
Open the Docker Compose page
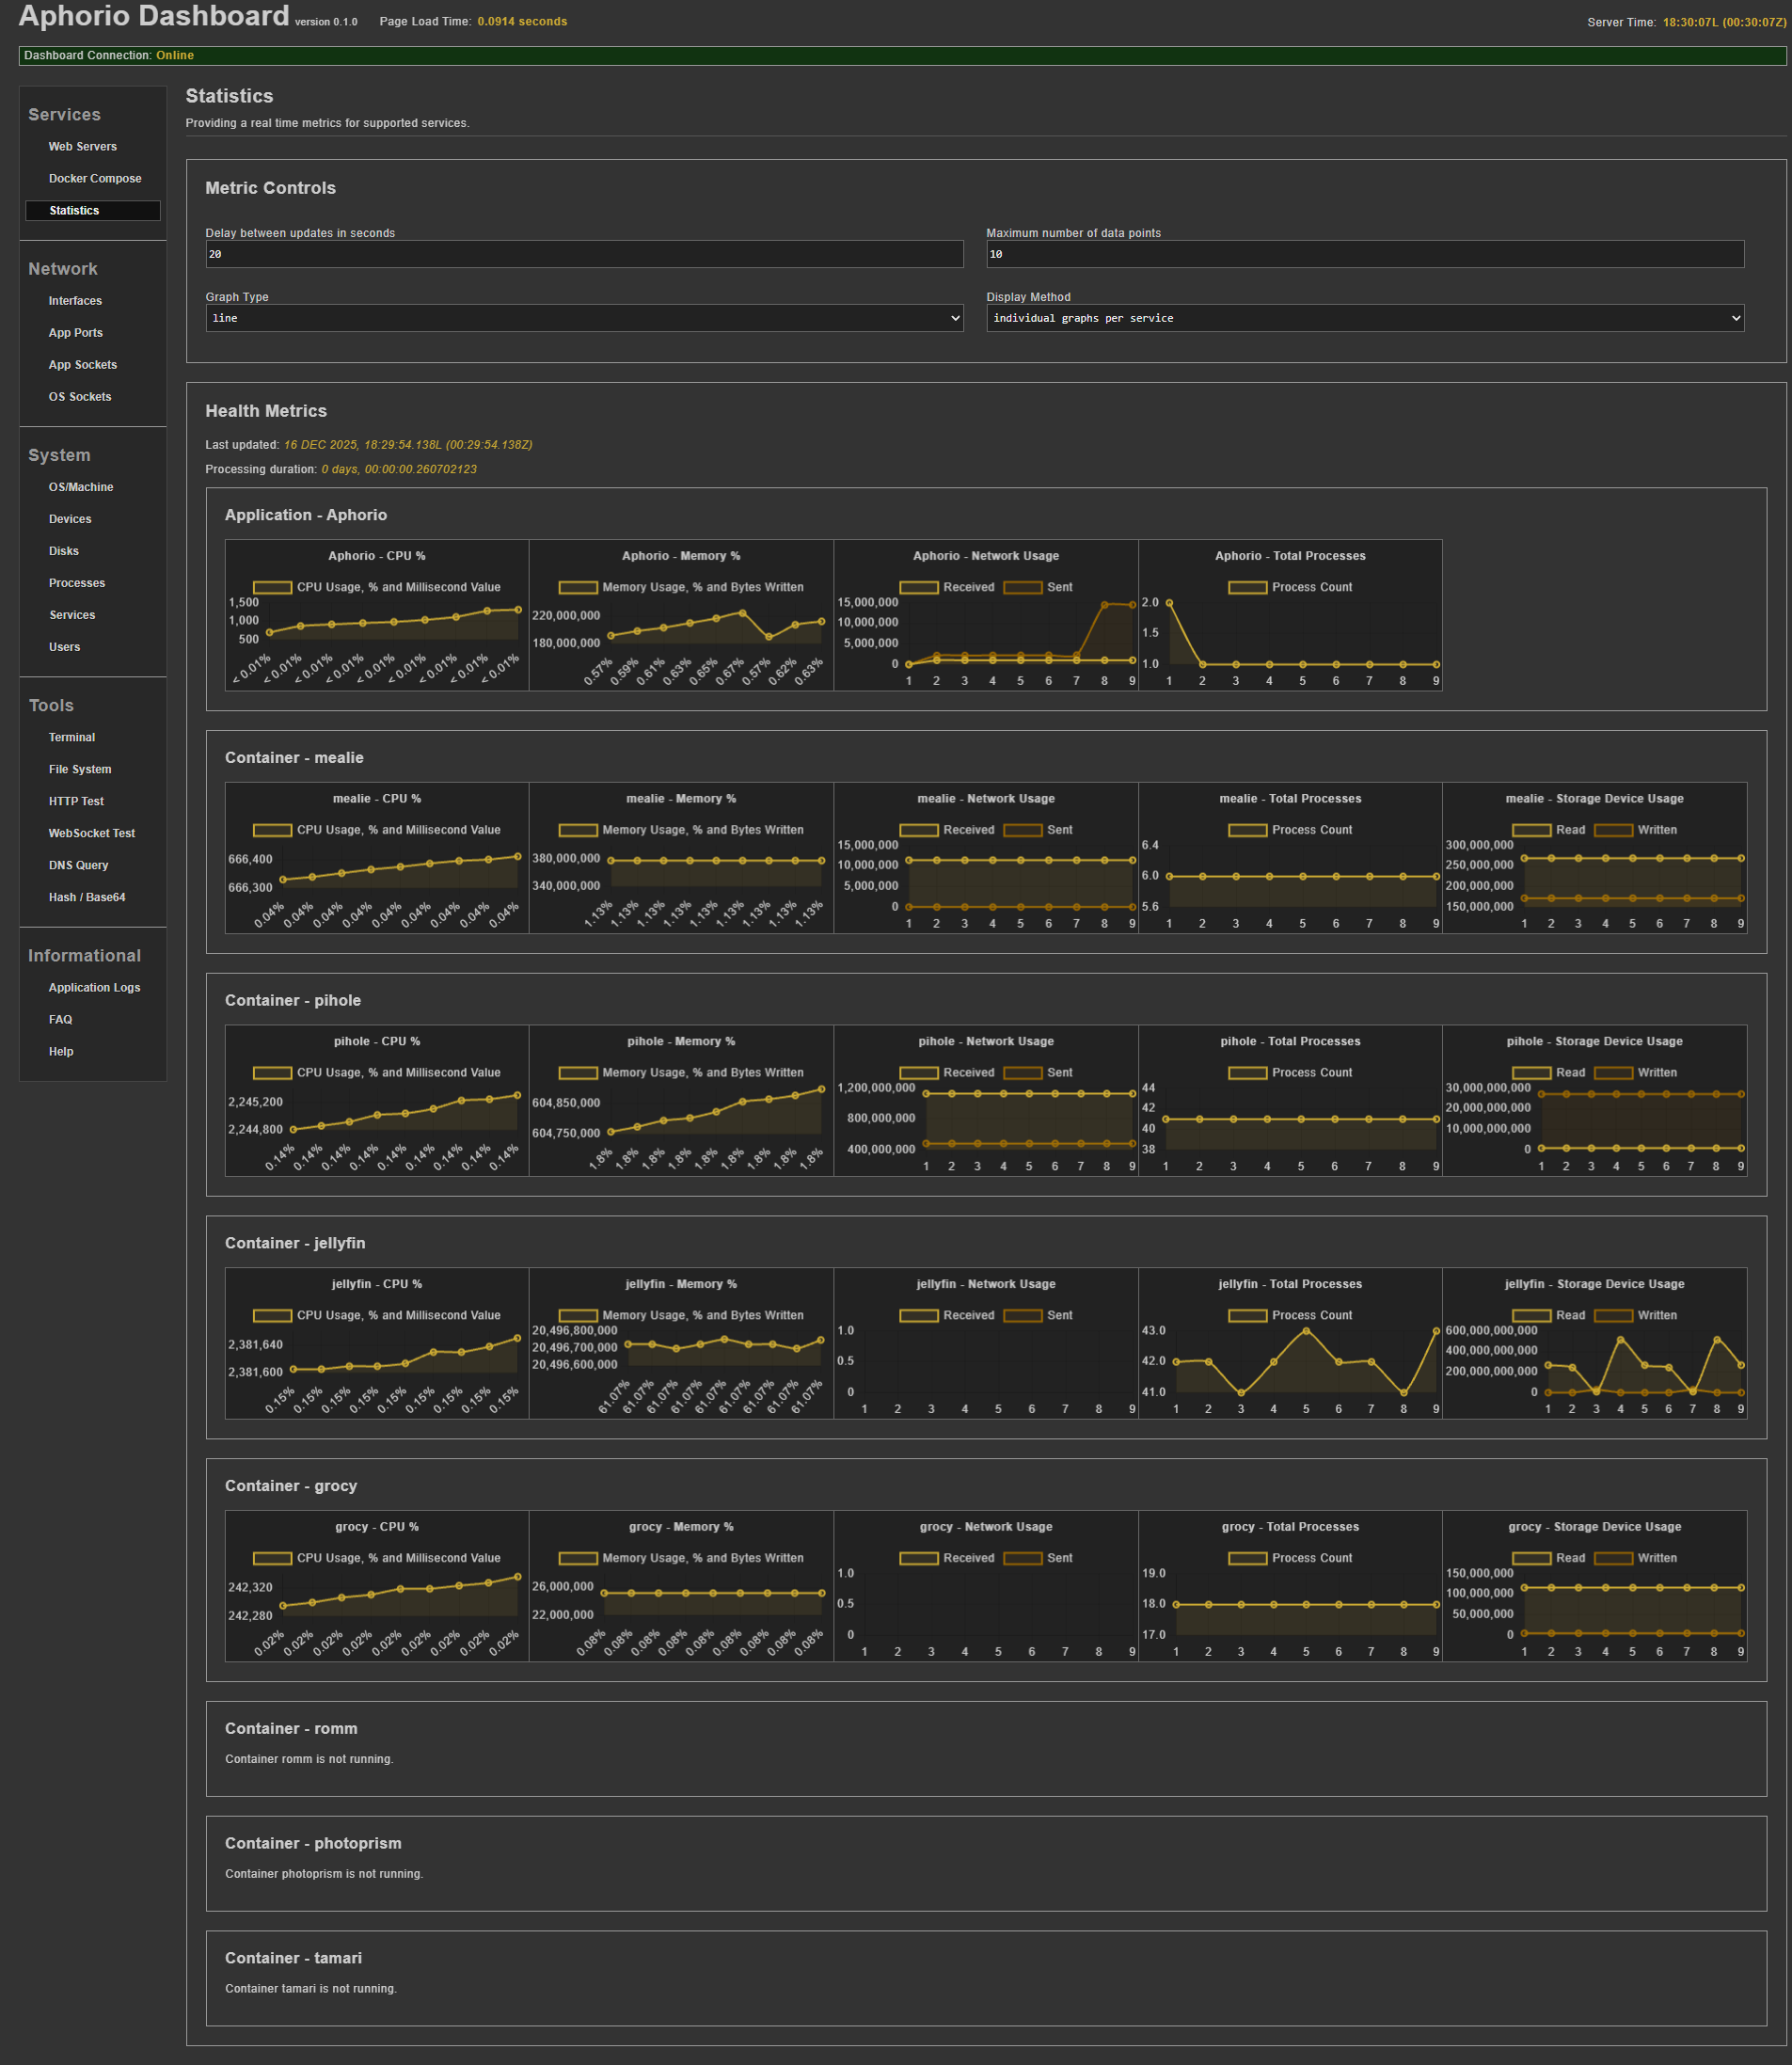coord(95,179)
